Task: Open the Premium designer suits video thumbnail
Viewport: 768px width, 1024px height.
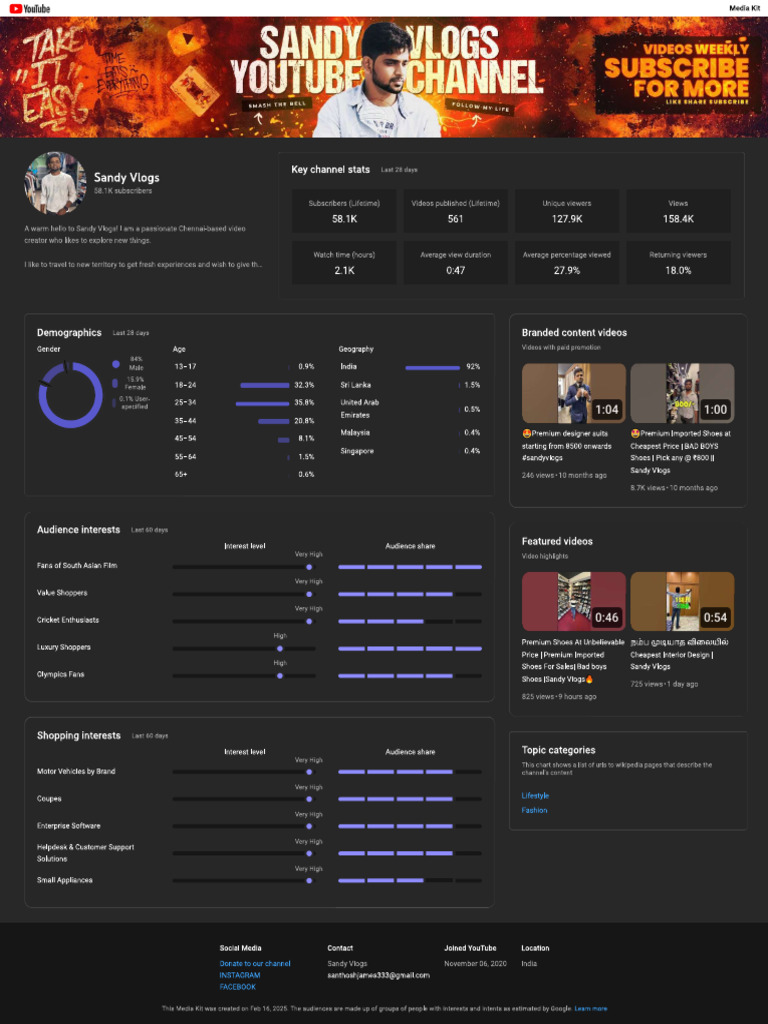Action: [573, 393]
